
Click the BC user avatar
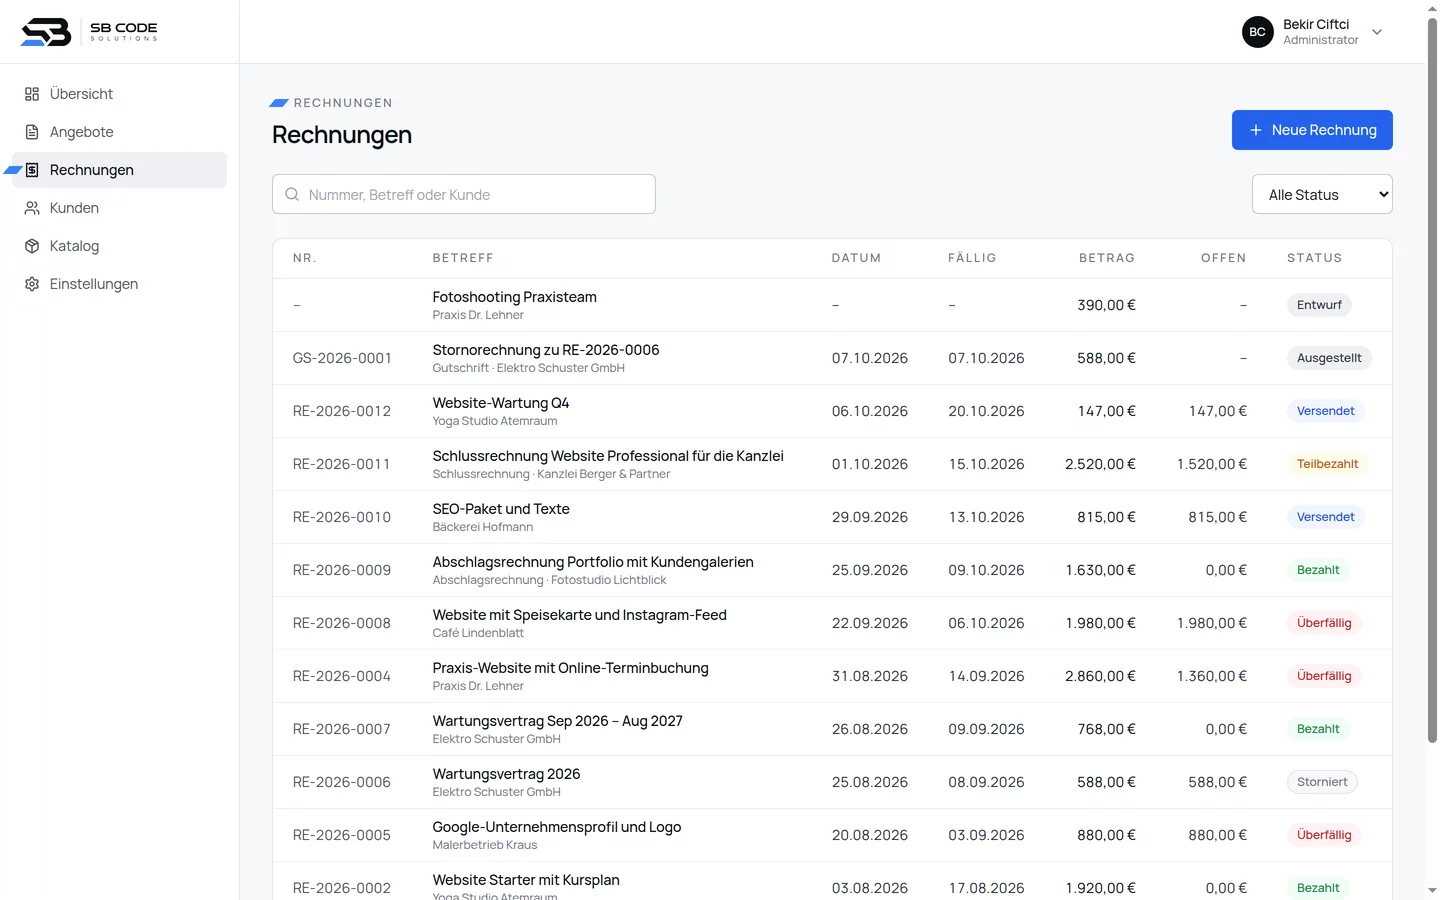(x=1258, y=32)
